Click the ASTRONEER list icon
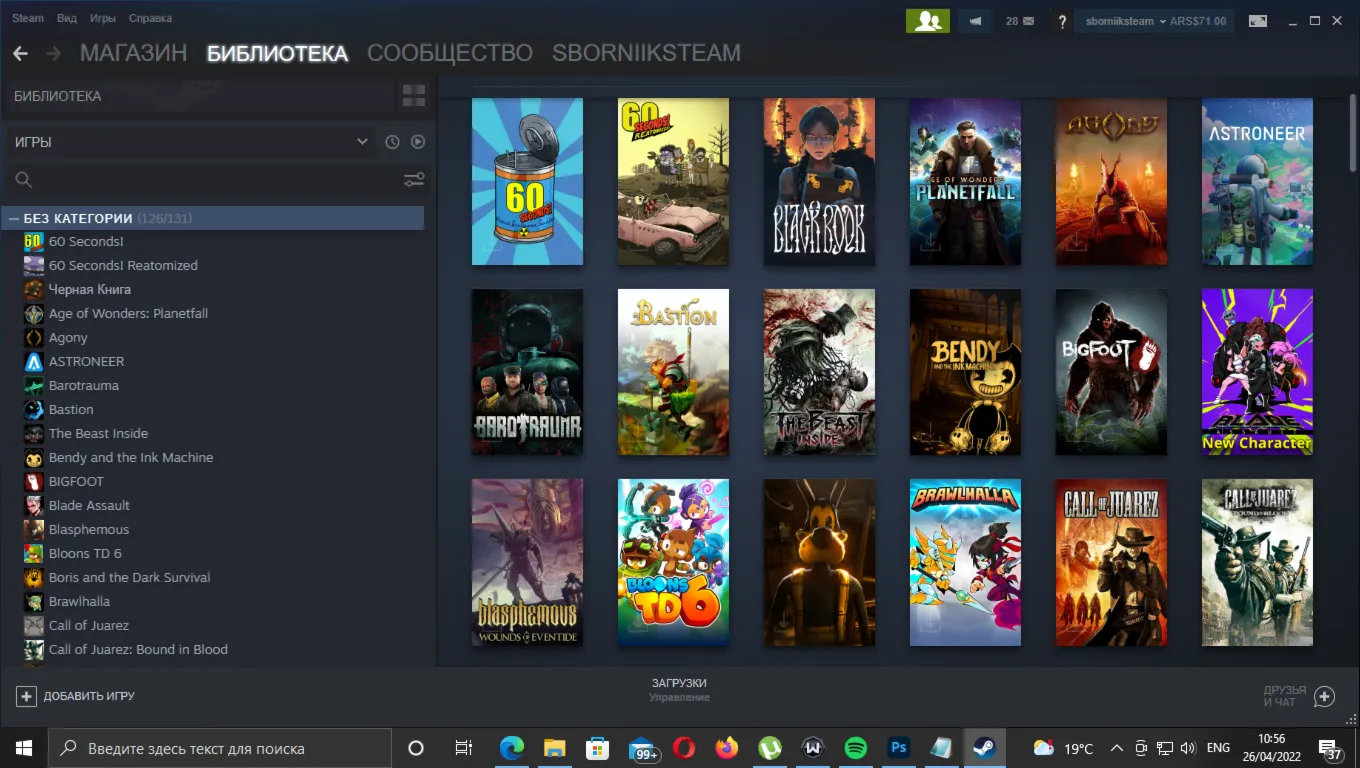This screenshot has height=768, width=1360. click(34, 361)
